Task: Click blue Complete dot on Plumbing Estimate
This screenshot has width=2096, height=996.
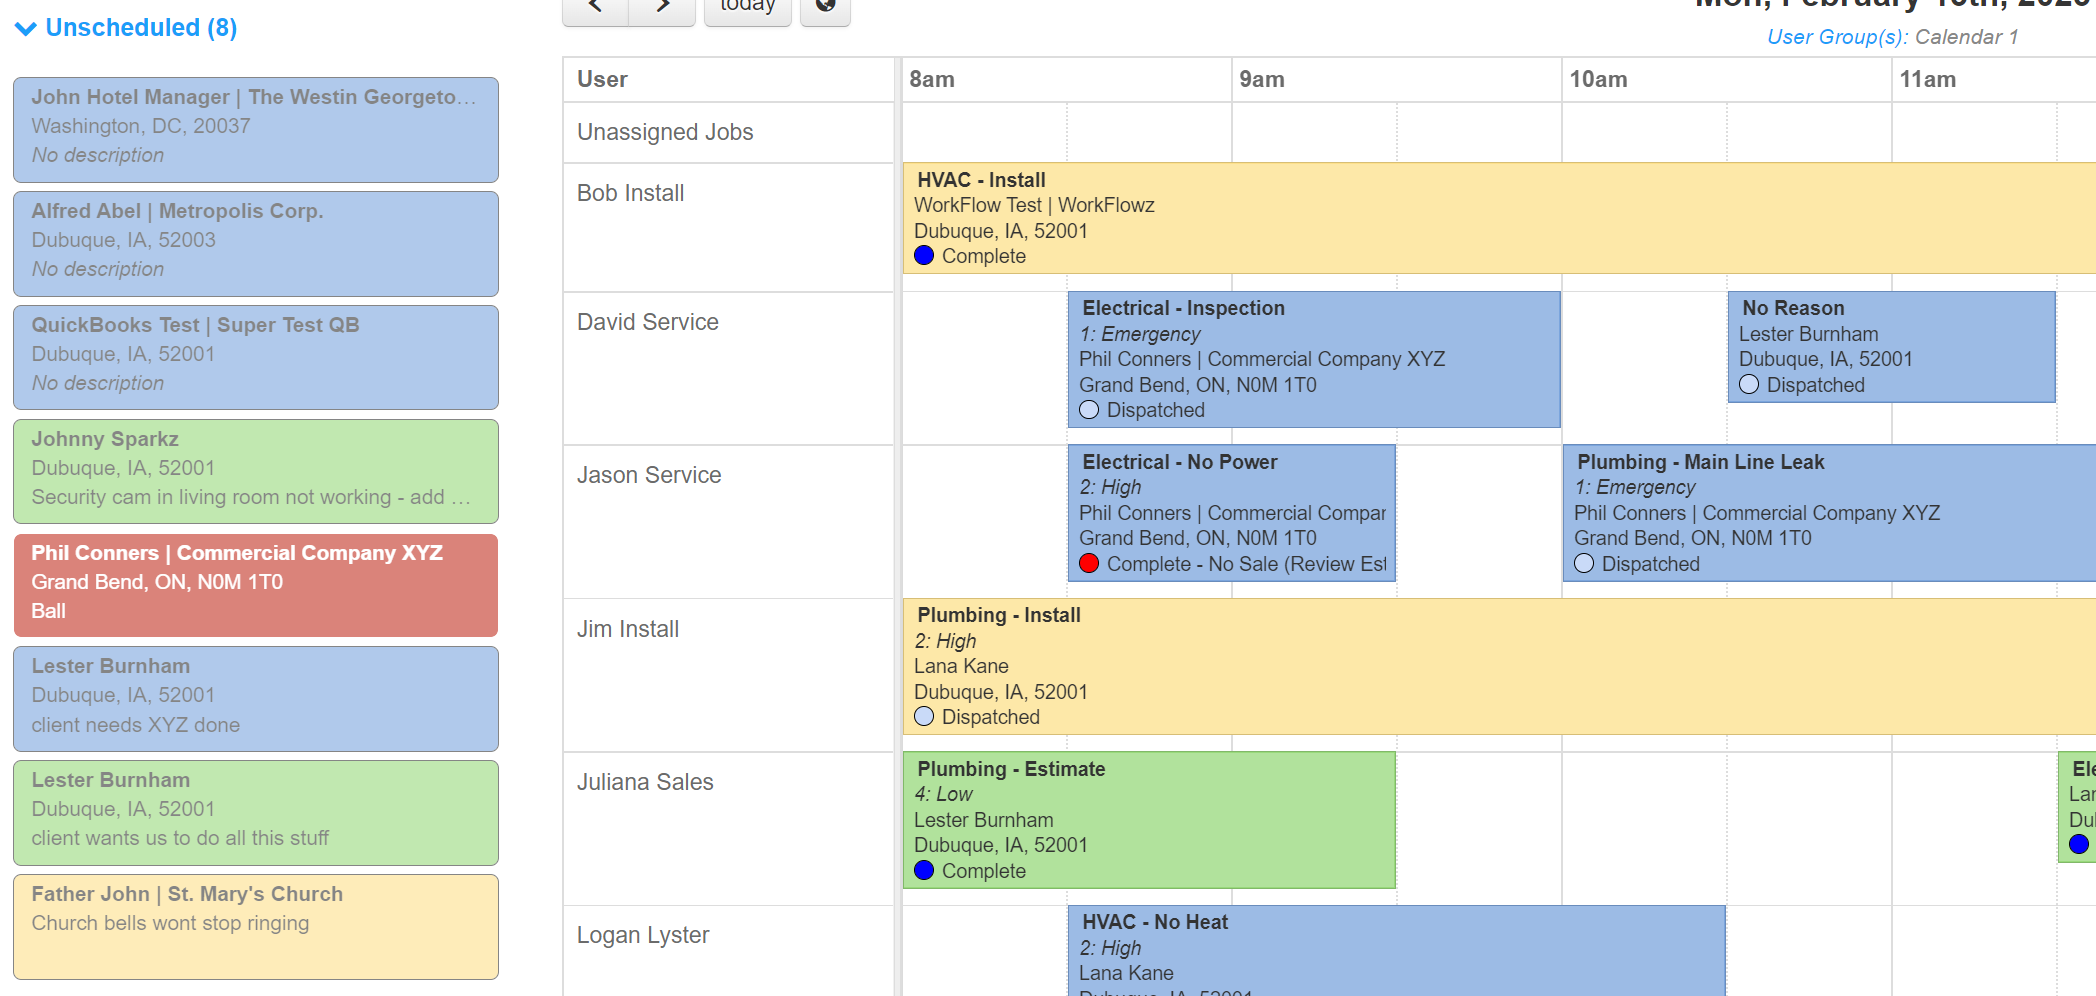Action: click(924, 871)
